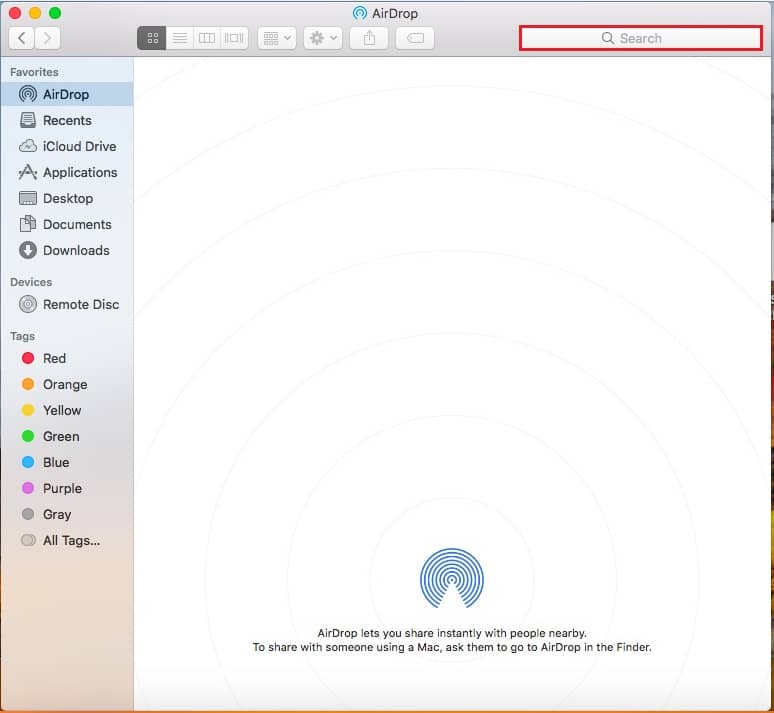Click the Devices section header

(x=31, y=282)
